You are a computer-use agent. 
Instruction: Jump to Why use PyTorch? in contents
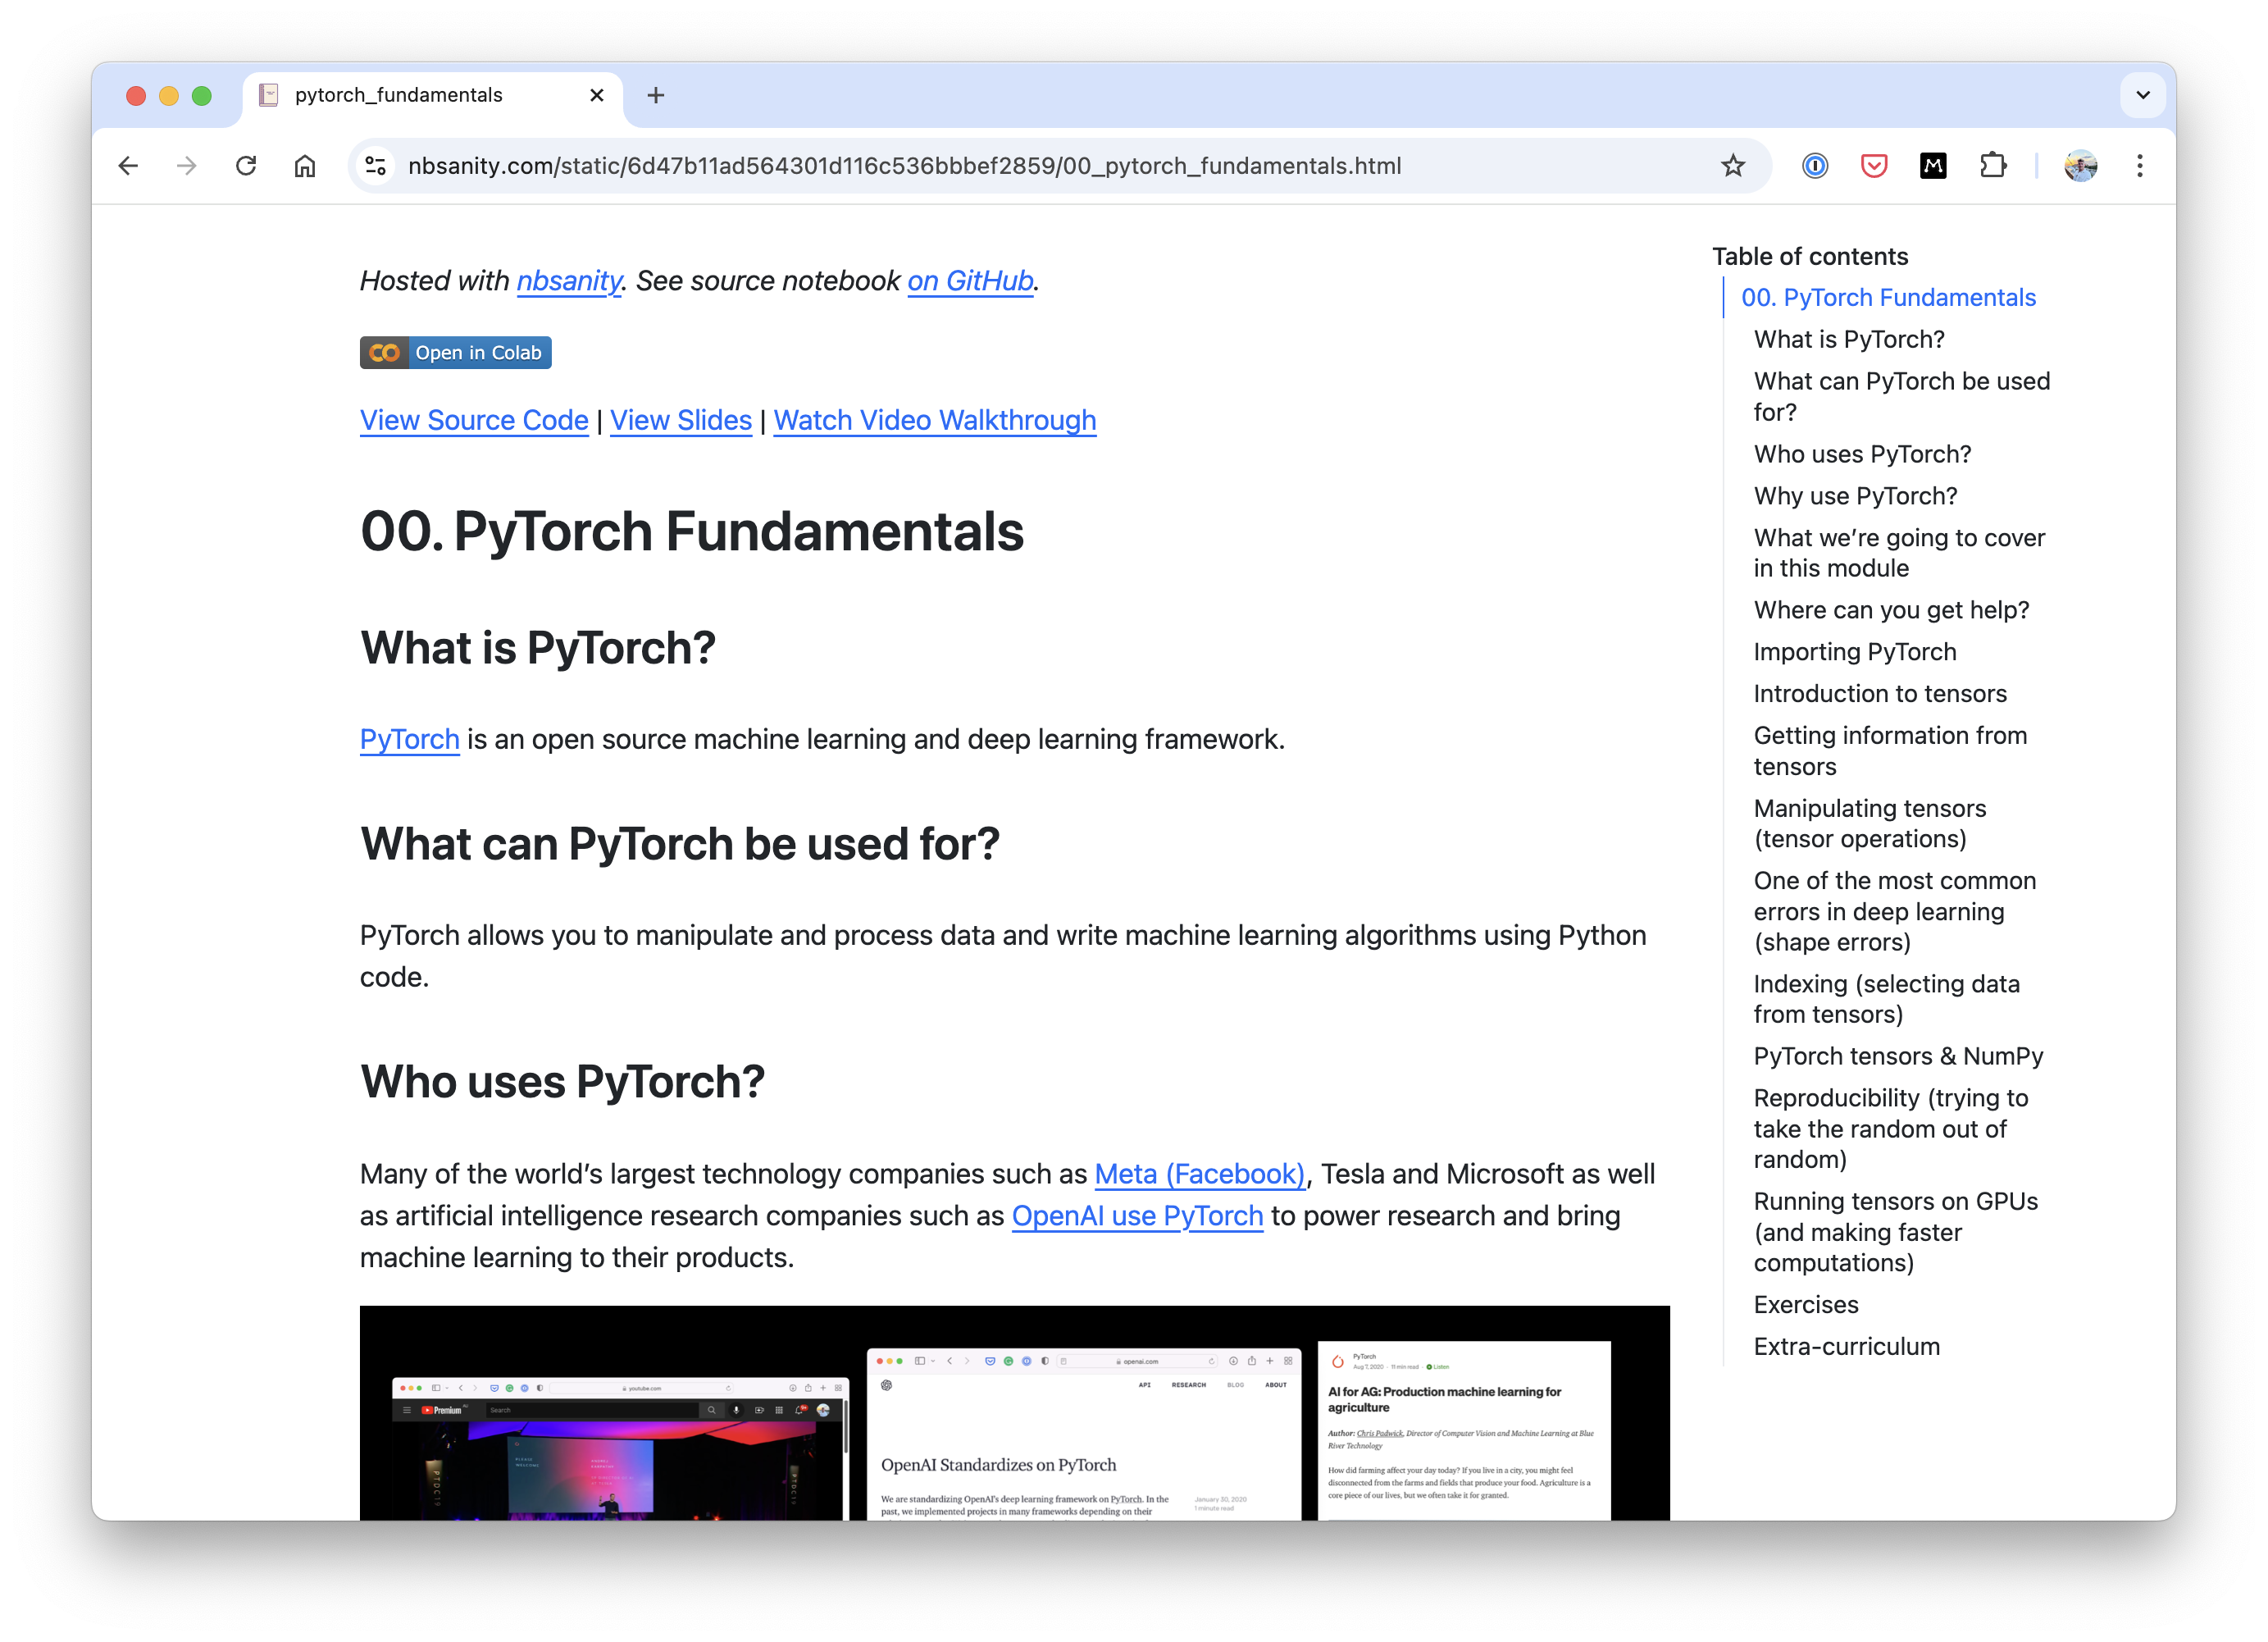[1855, 497]
